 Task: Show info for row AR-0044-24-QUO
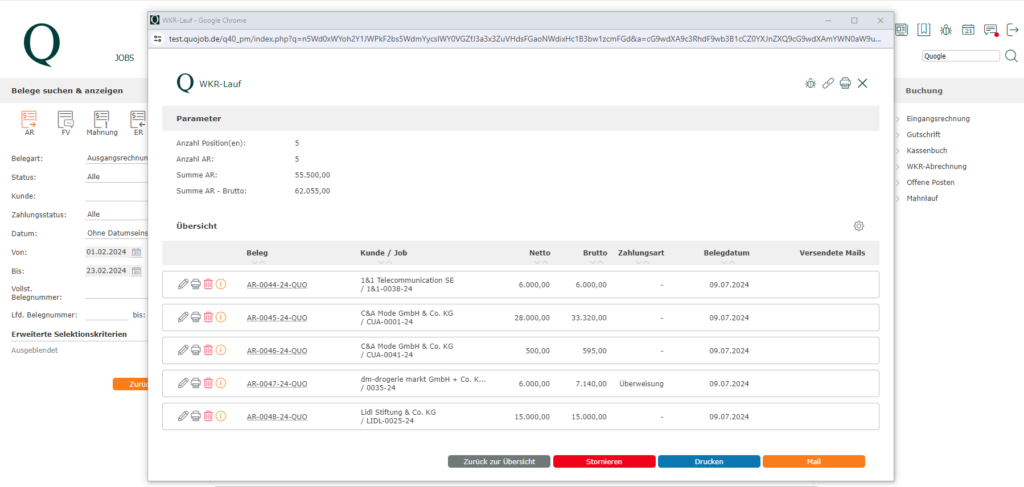coord(221,284)
